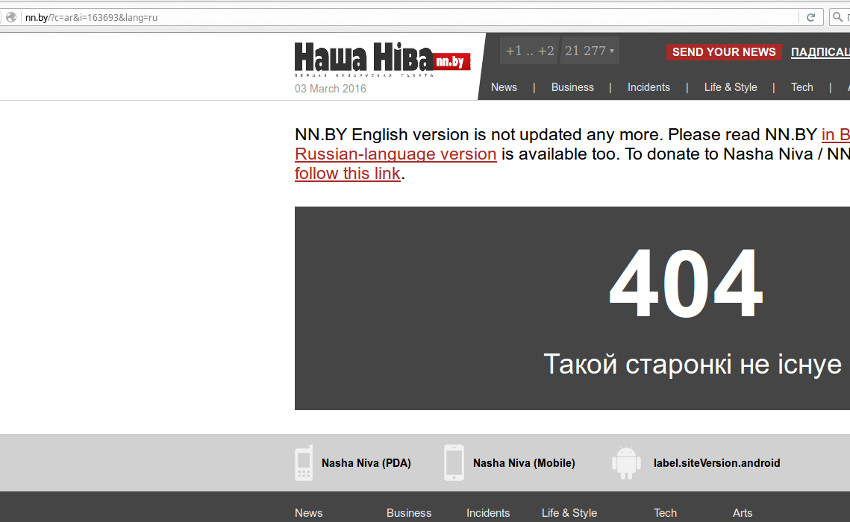This screenshot has width=850, height=522.
Task: Click the globe icon in address bar
Action: click(x=12, y=17)
